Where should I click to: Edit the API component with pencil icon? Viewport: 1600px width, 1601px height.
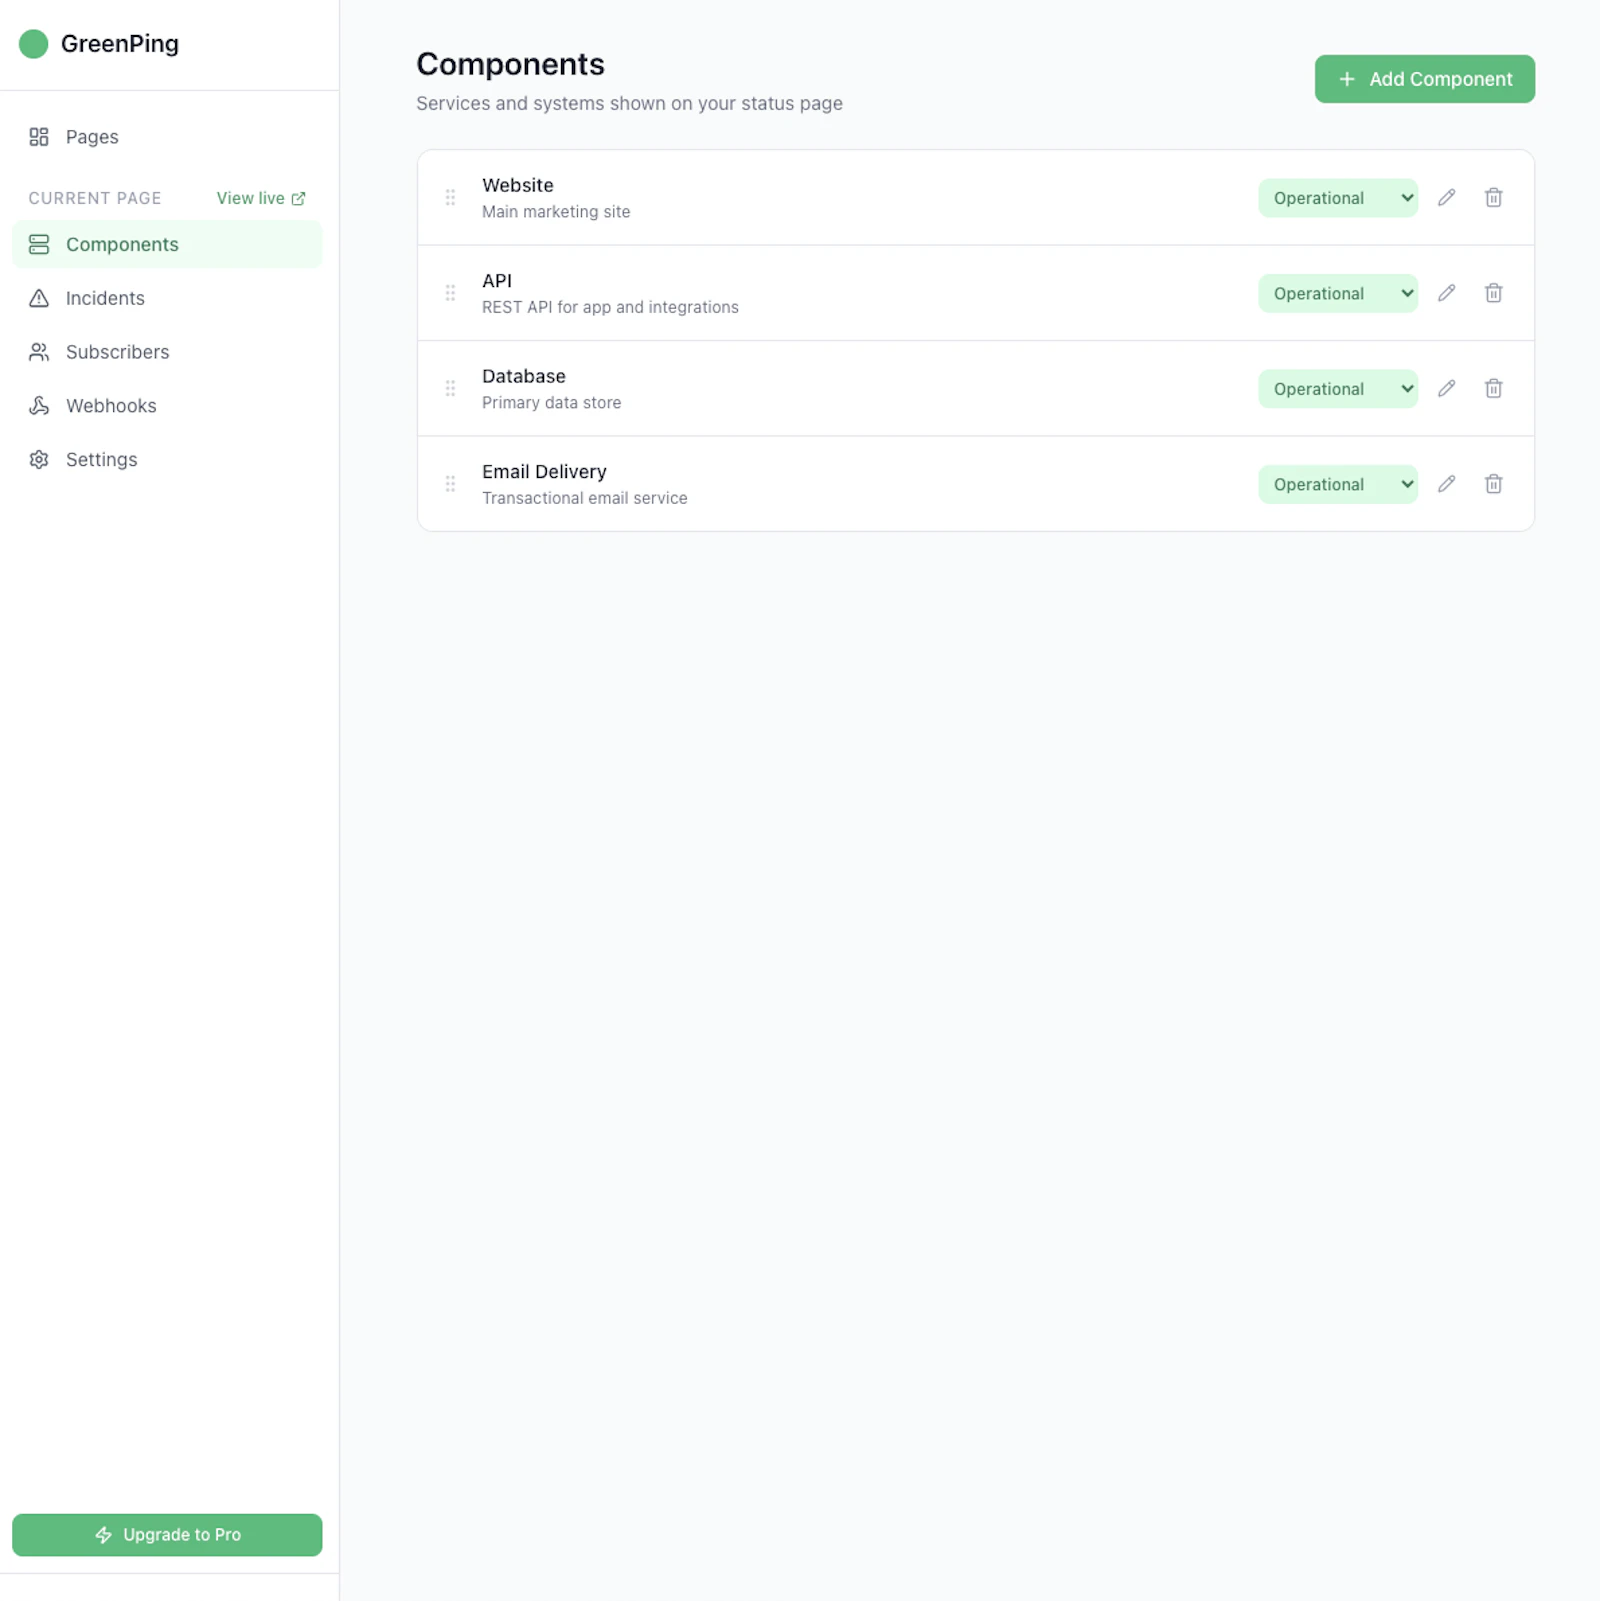(x=1446, y=293)
